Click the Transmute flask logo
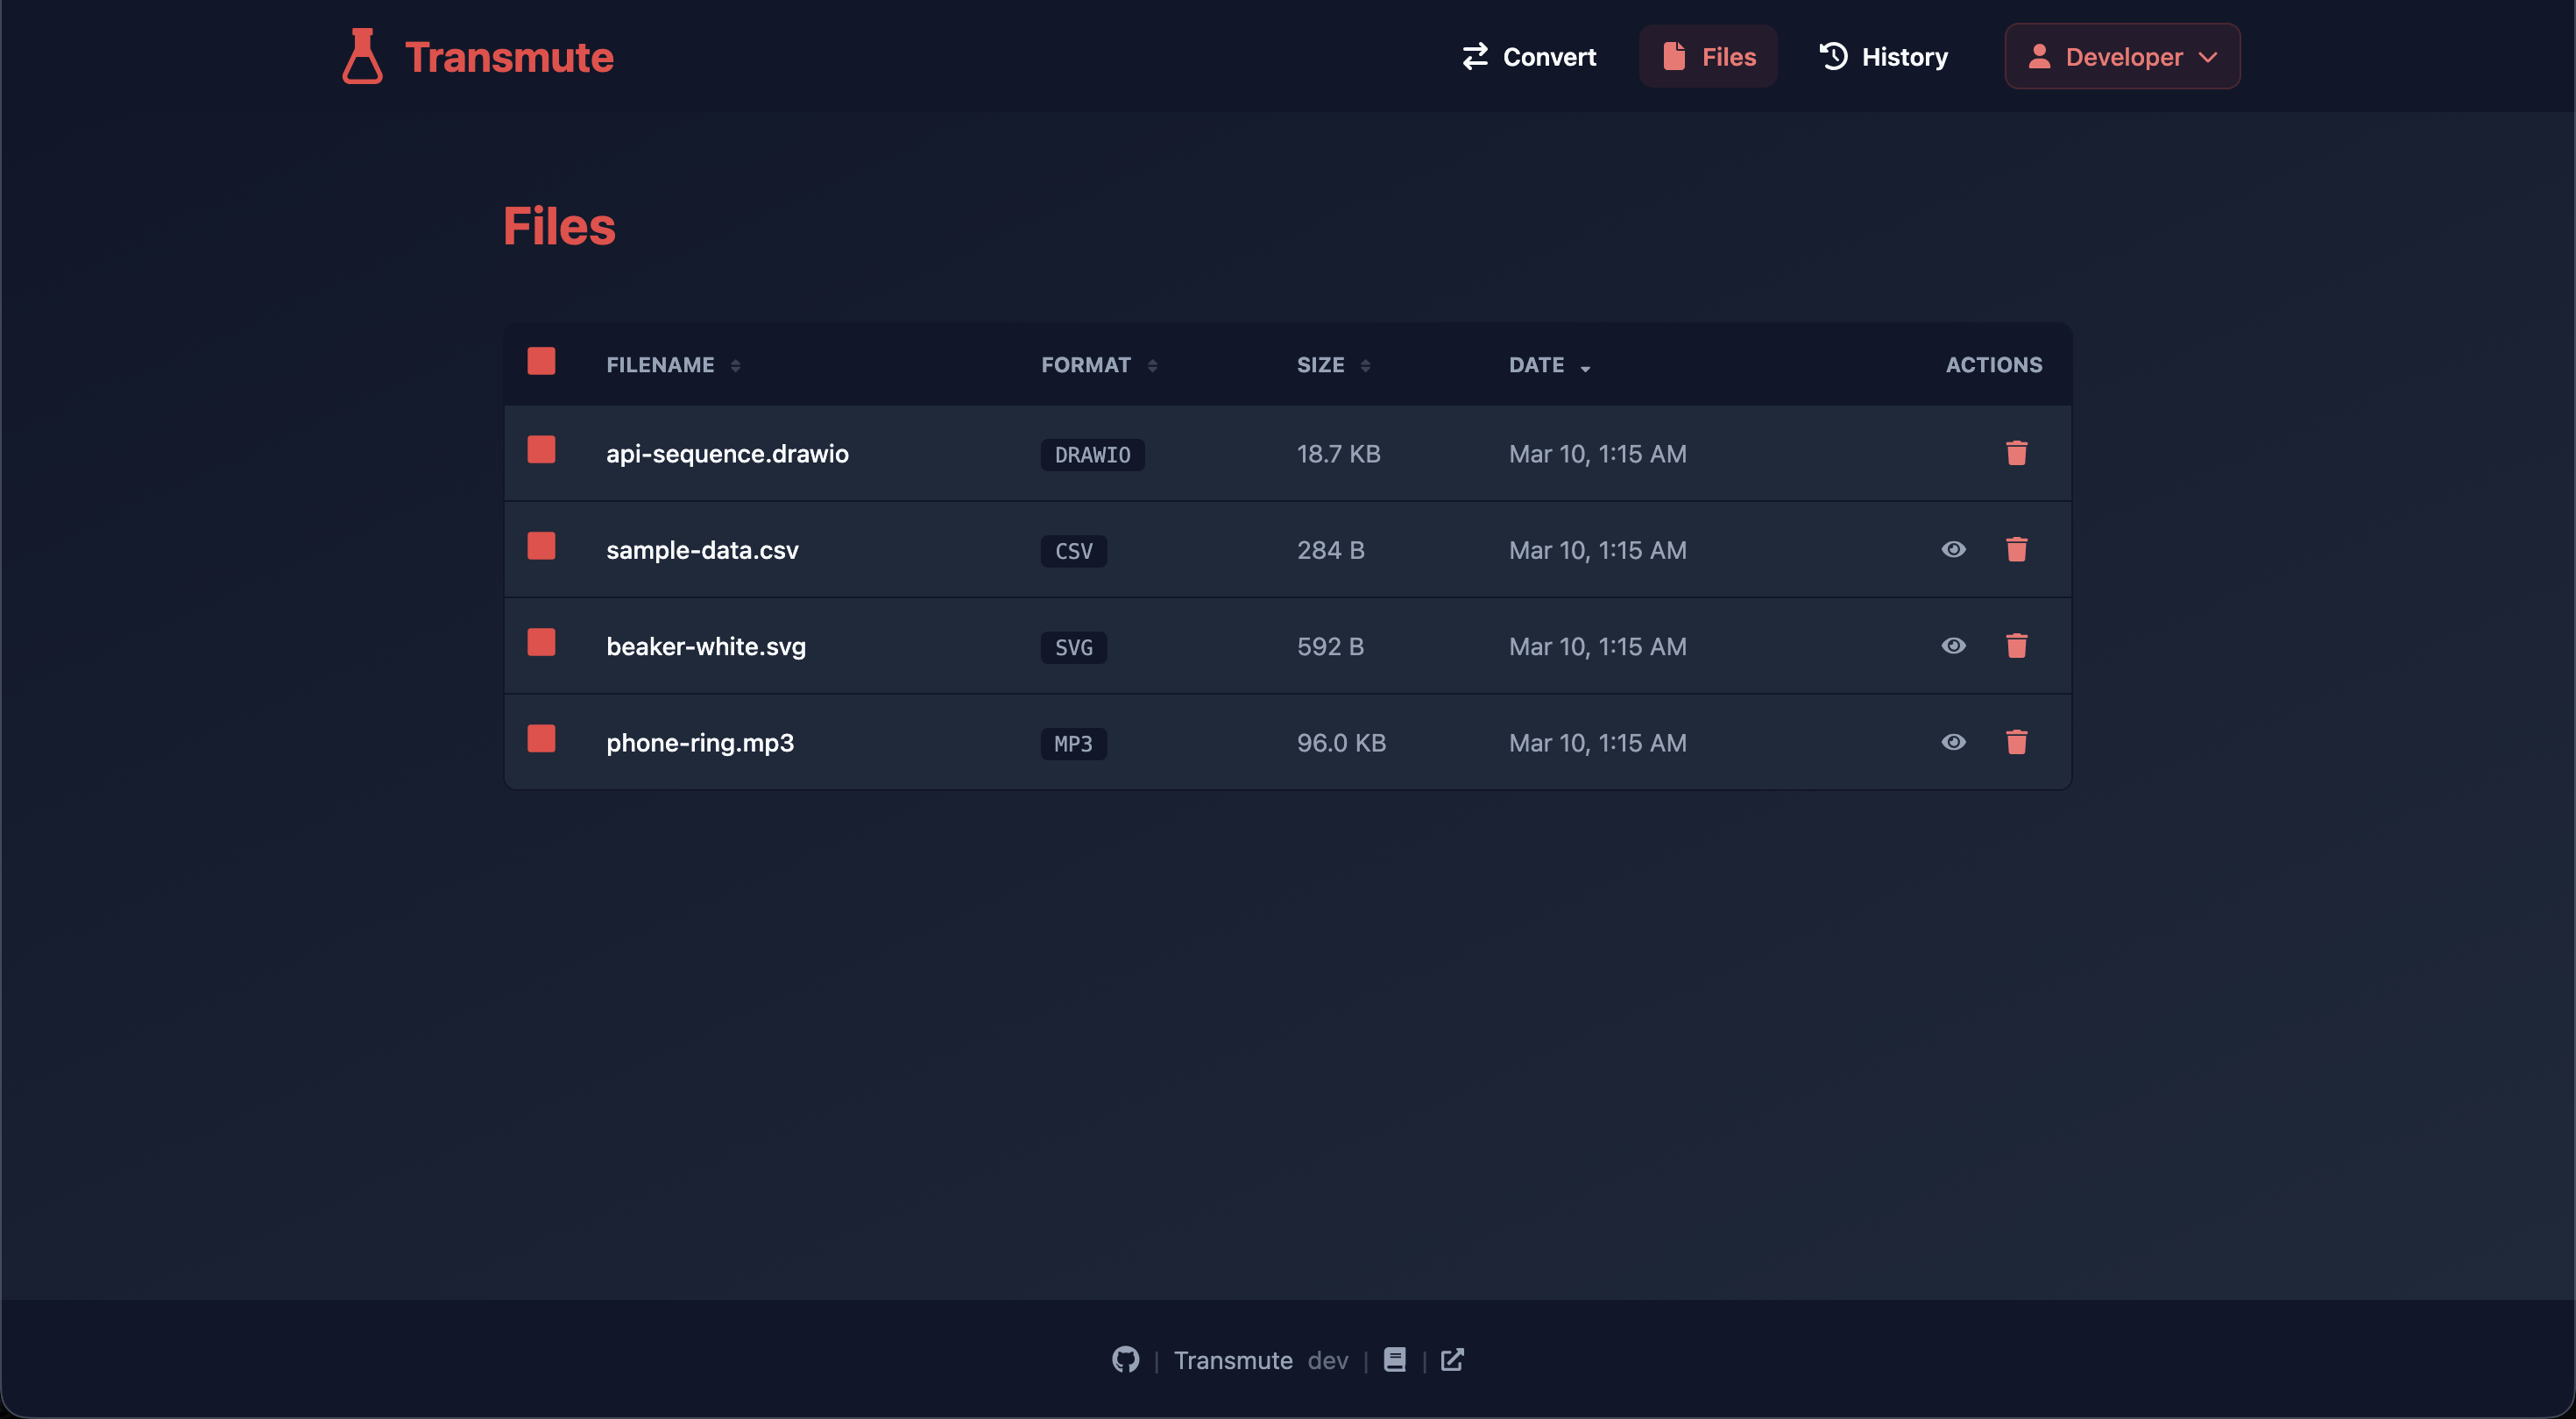This screenshot has width=2576, height=1419. 362,56
